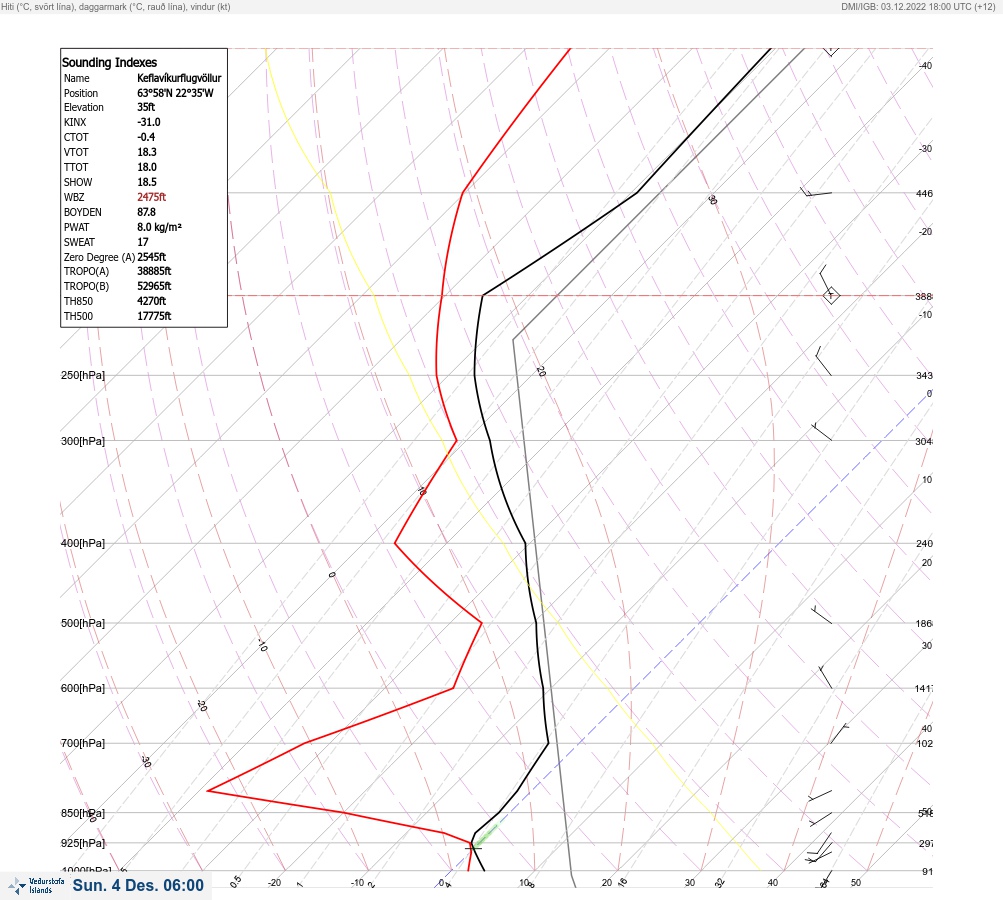Click the 250[hPa] pressure label
The image size is (1003, 900).
pyautogui.click(x=83, y=375)
